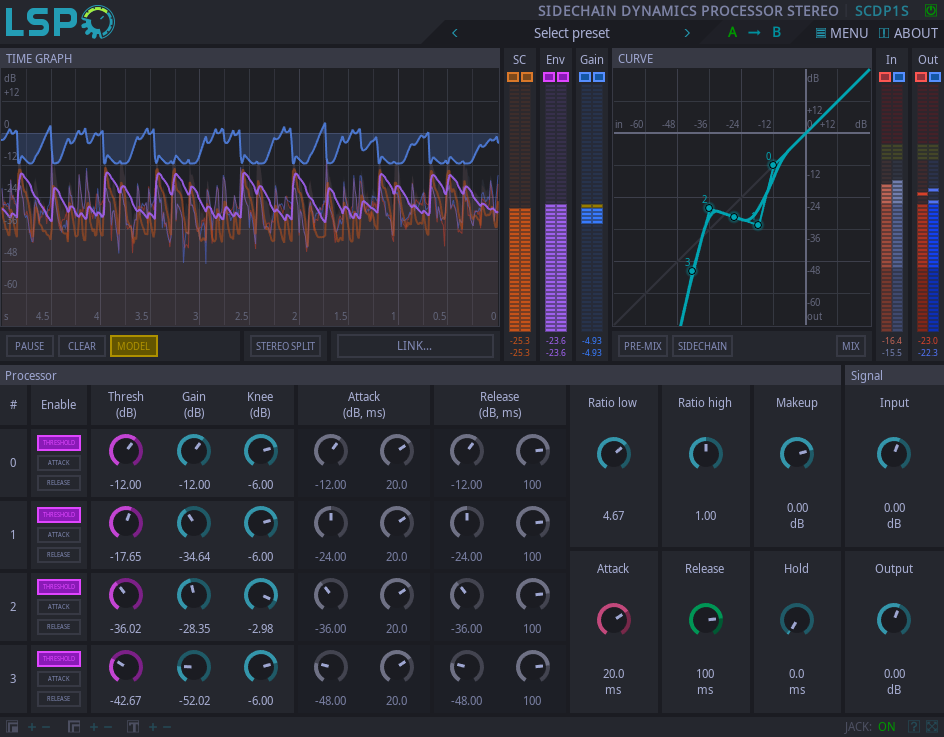Toggle the left blue Gain channel indicator

[x=585, y=77]
